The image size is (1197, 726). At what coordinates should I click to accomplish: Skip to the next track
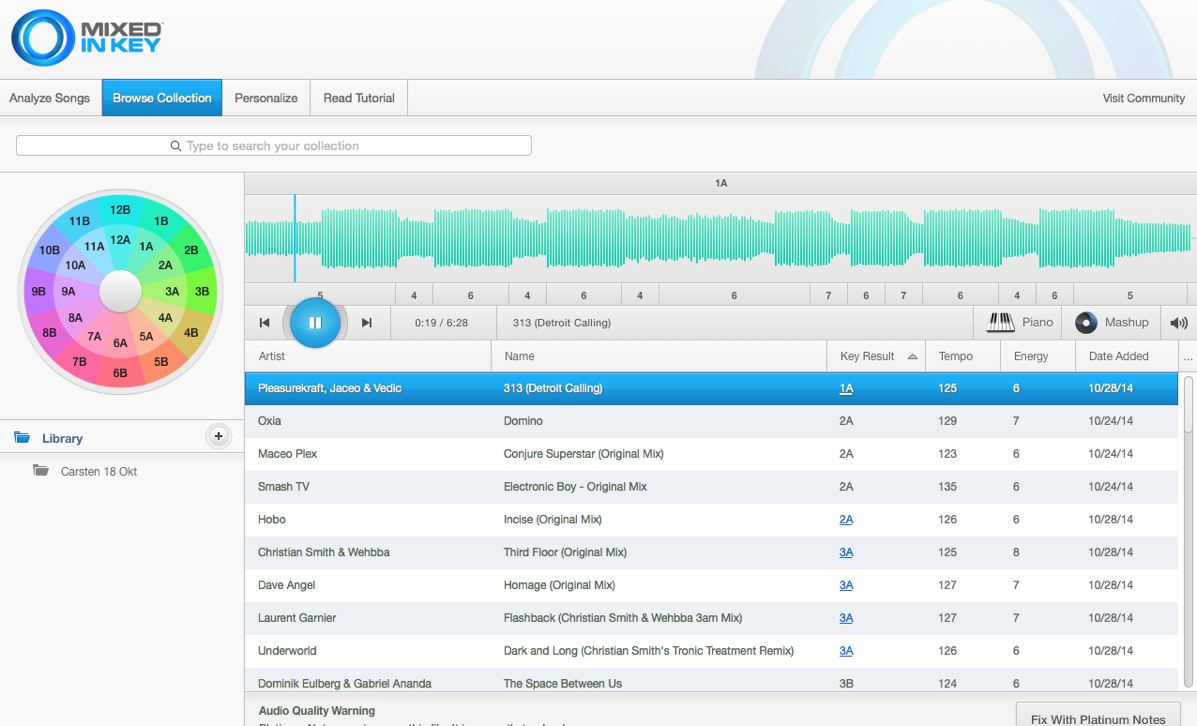coord(366,323)
